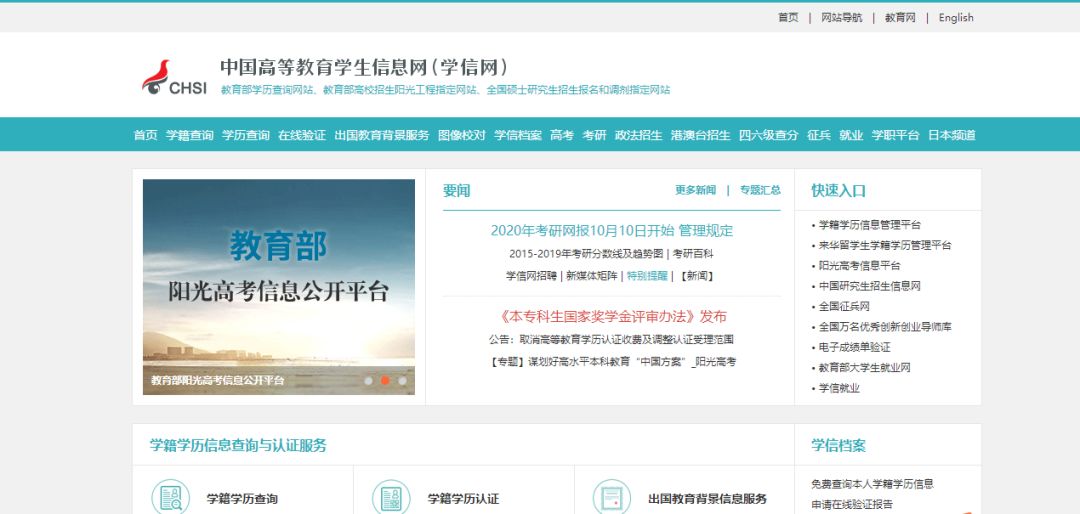The image size is (1080, 514).
Task: Open the 学籍学历认证 certificate icon
Action: (x=391, y=497)
